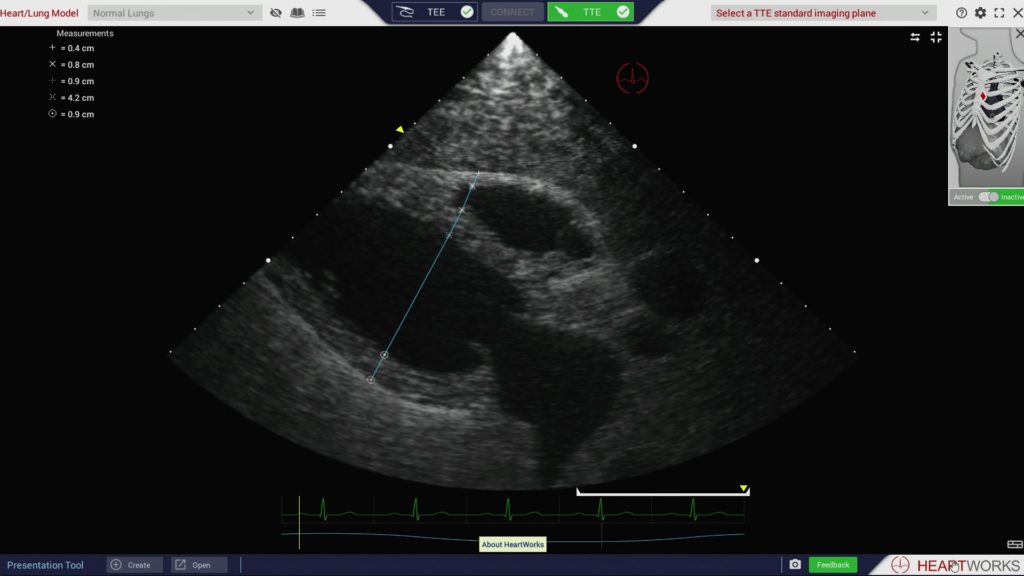Expand the TTE standard imaging plane dropdown
Screen dimensions: 1024x576
[x=823, y=13]
